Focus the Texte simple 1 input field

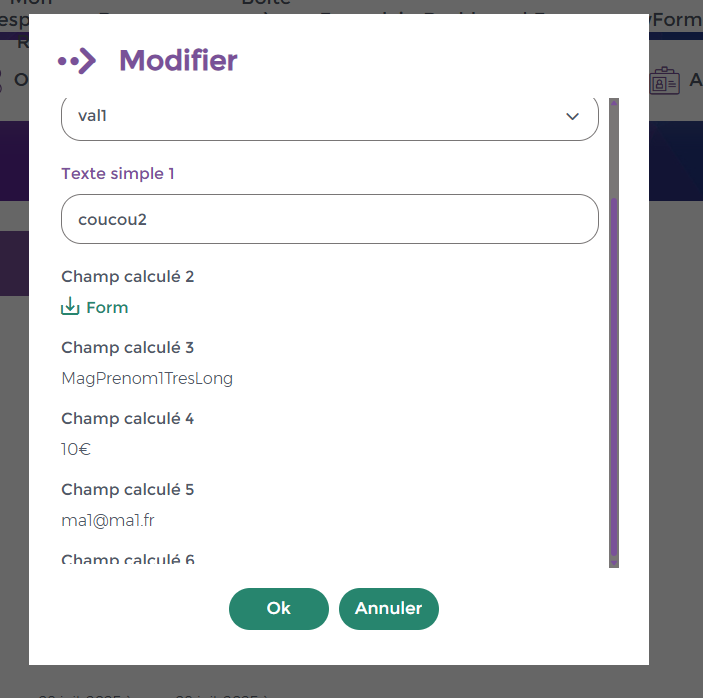pyautogui.click(x=329, y=219)
